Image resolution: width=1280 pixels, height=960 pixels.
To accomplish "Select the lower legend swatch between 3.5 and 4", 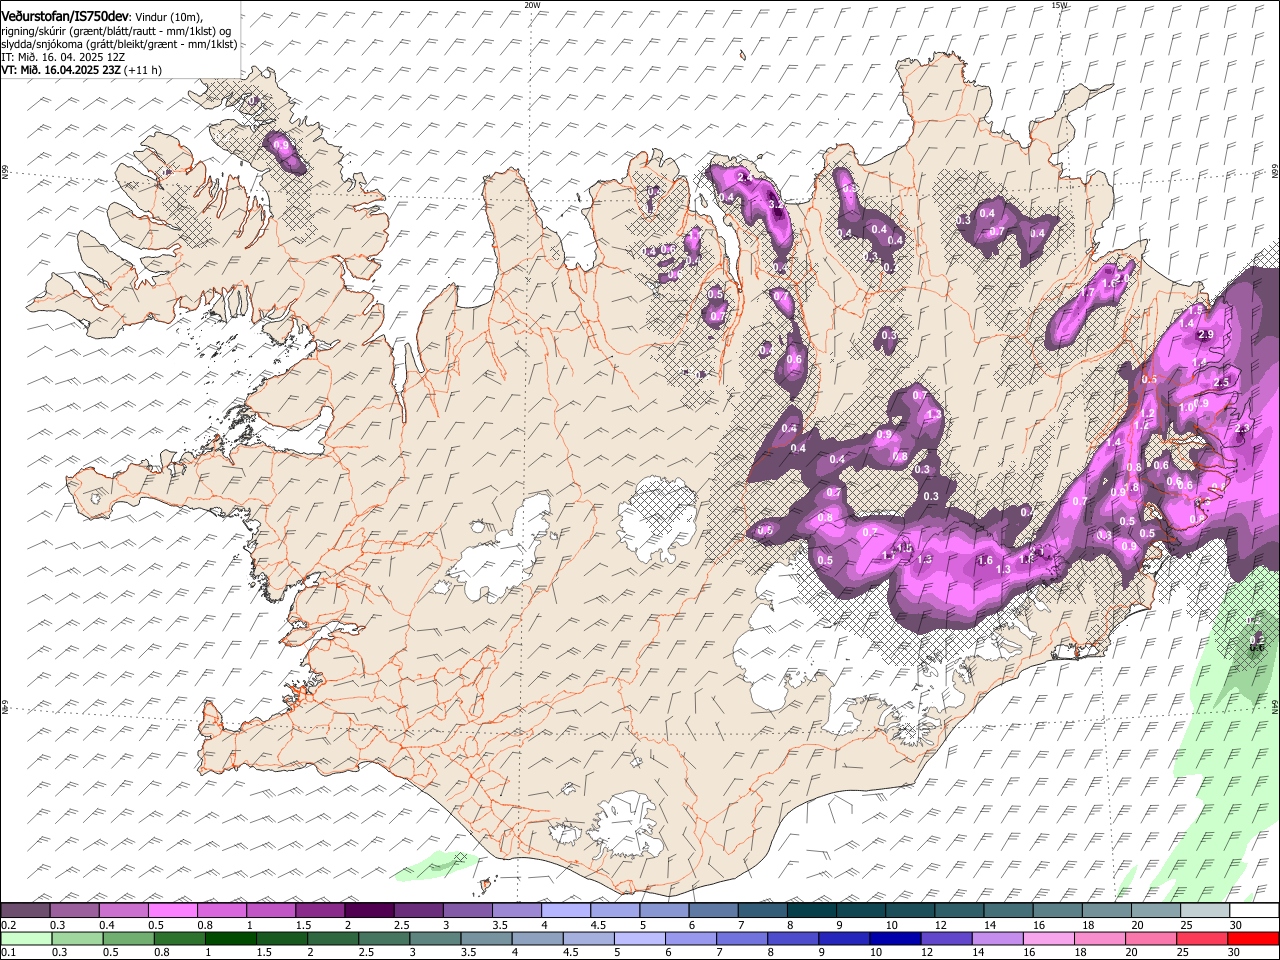I will (x=486, y=938).
